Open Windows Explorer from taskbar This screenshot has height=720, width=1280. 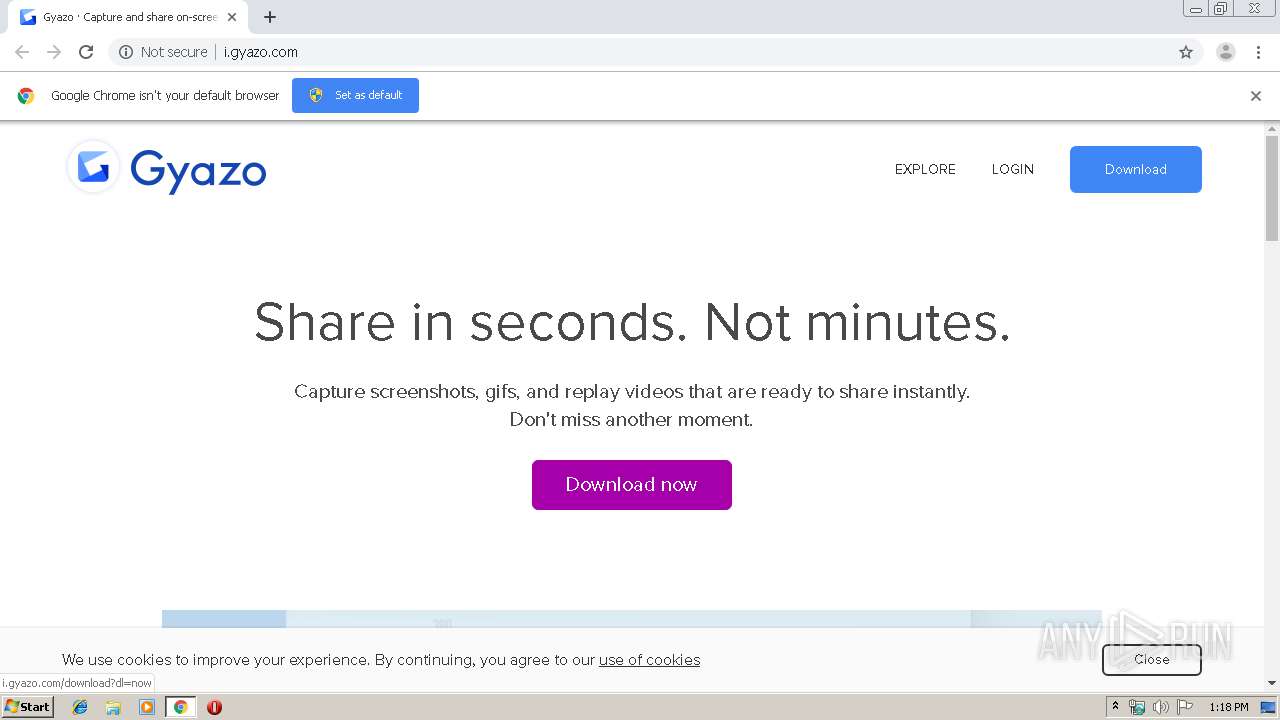[113, 707]
